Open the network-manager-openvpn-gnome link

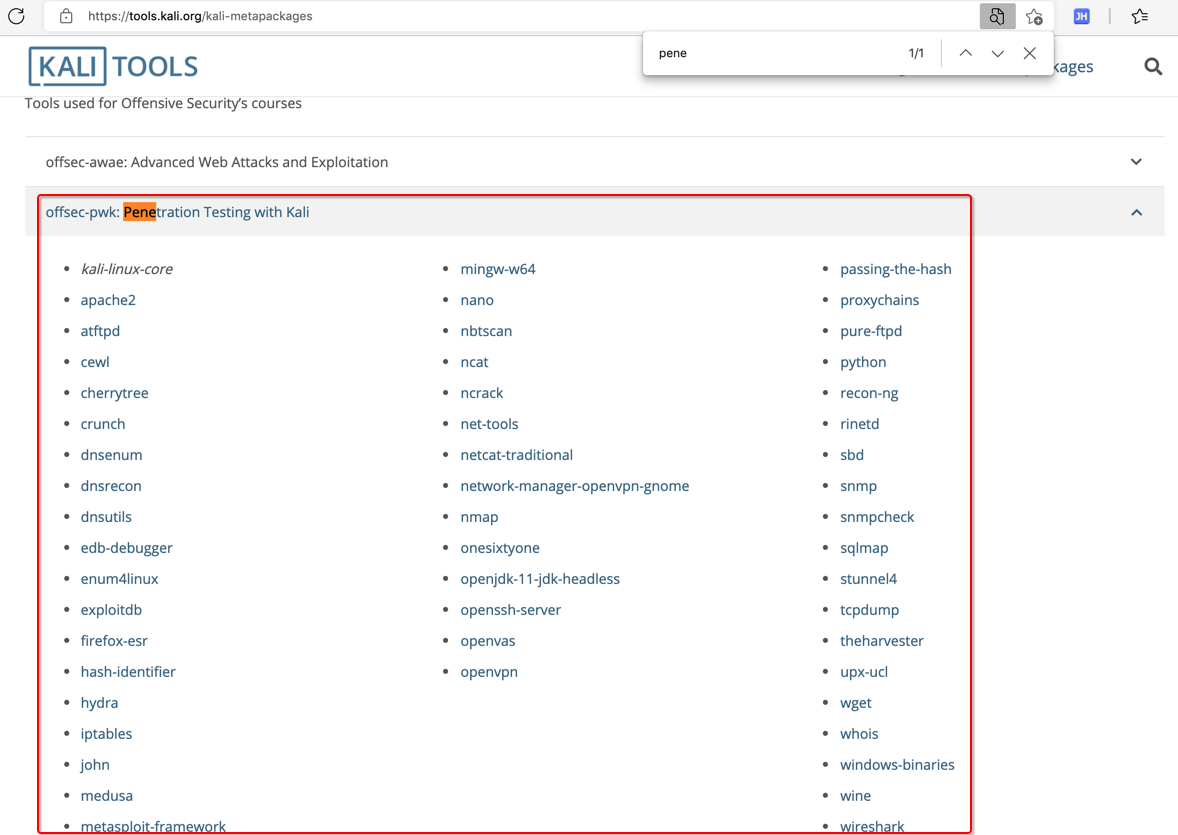[575, 486]
